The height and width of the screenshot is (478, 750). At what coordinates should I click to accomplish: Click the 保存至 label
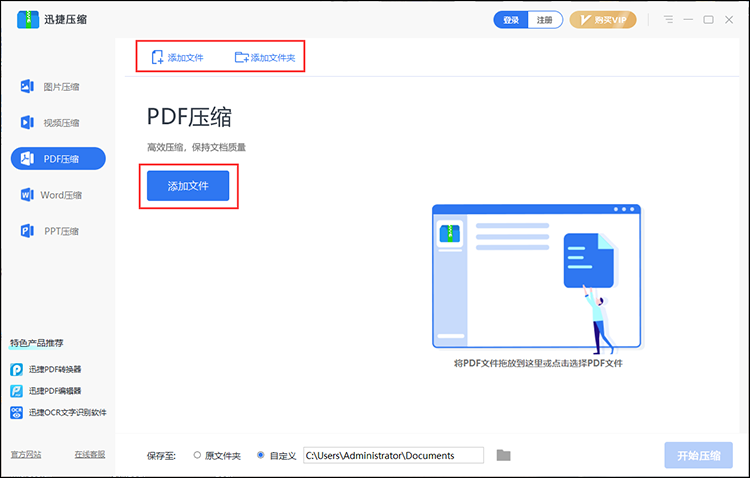[161, 456]
